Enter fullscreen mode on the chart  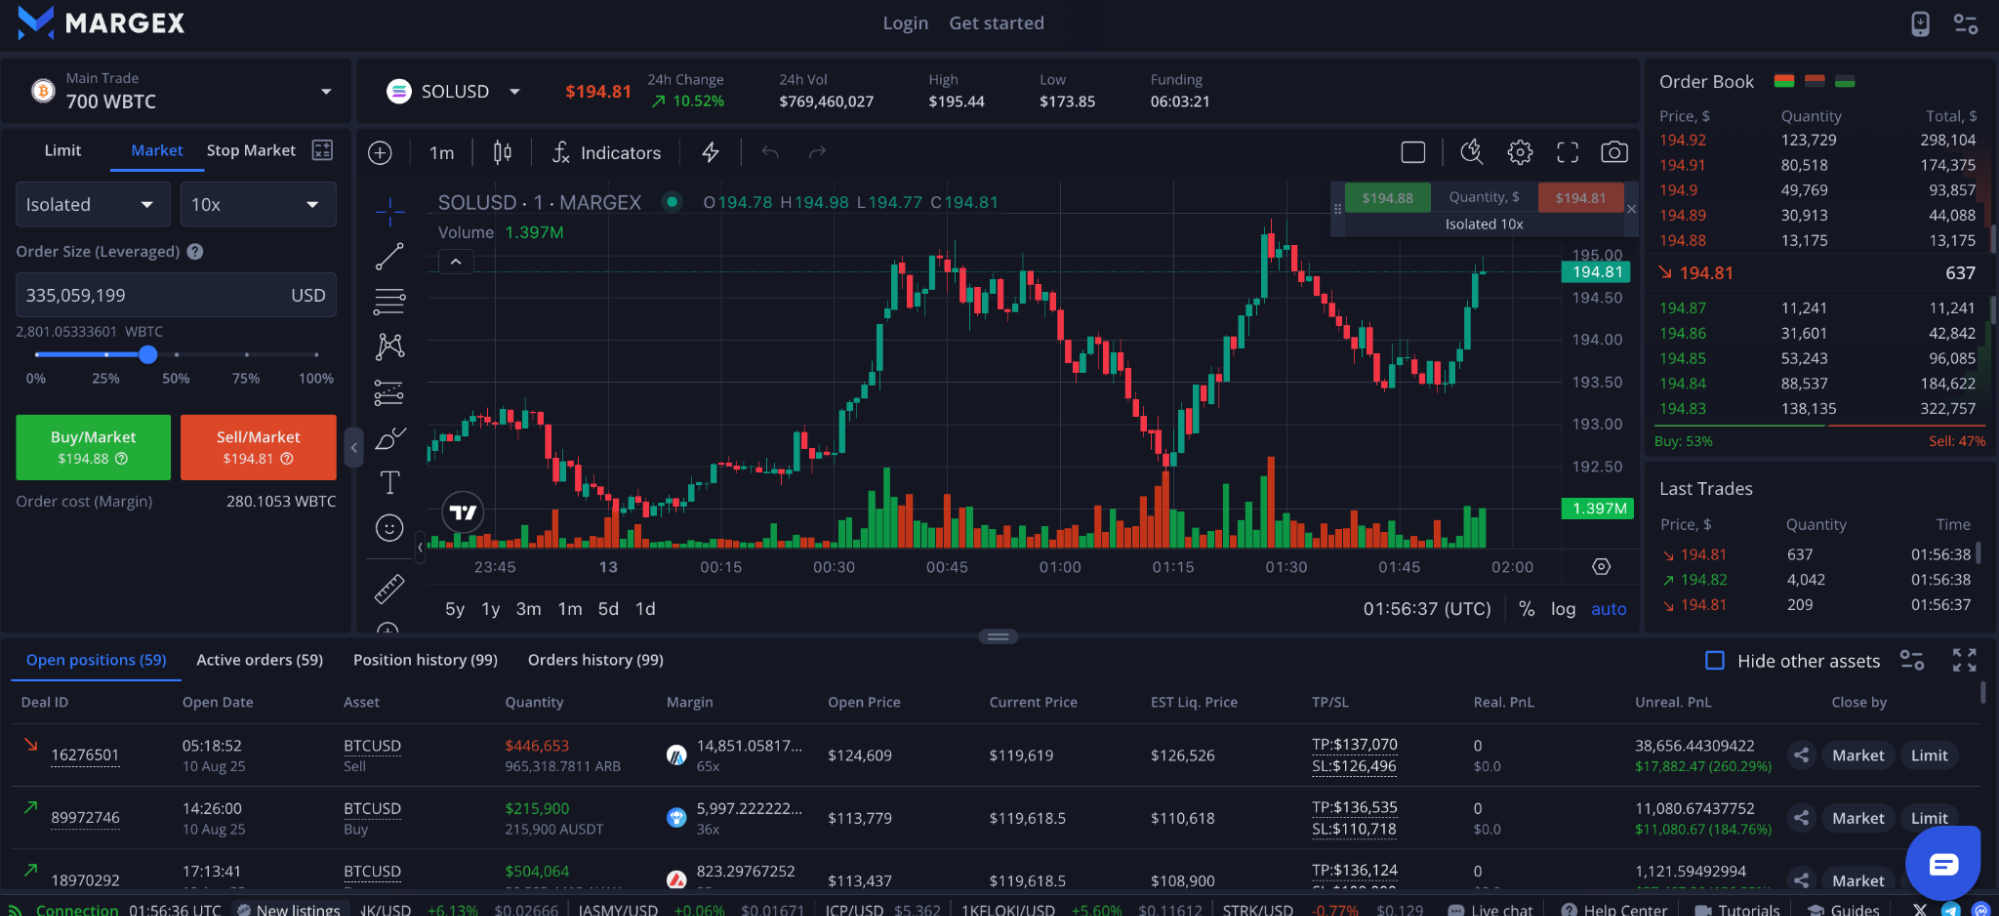tap(1567, 152)
